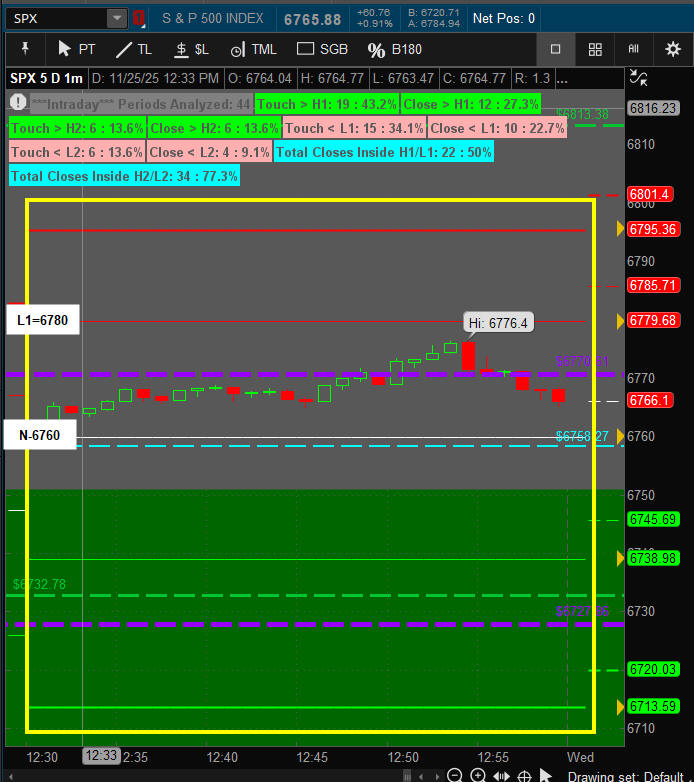Open the SPX symbol dropdown arrow
This screenshot has height=782, width=694.
point(117,18)
